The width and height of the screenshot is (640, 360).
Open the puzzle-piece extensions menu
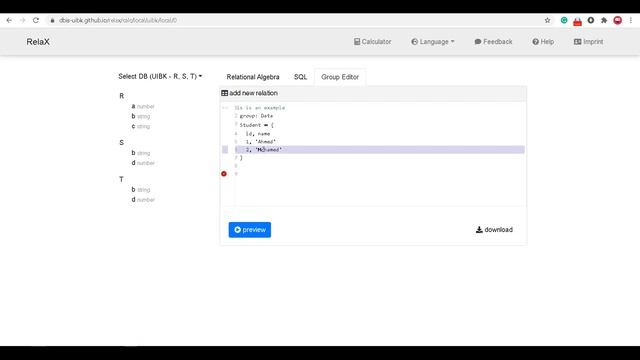click(604, 20)
